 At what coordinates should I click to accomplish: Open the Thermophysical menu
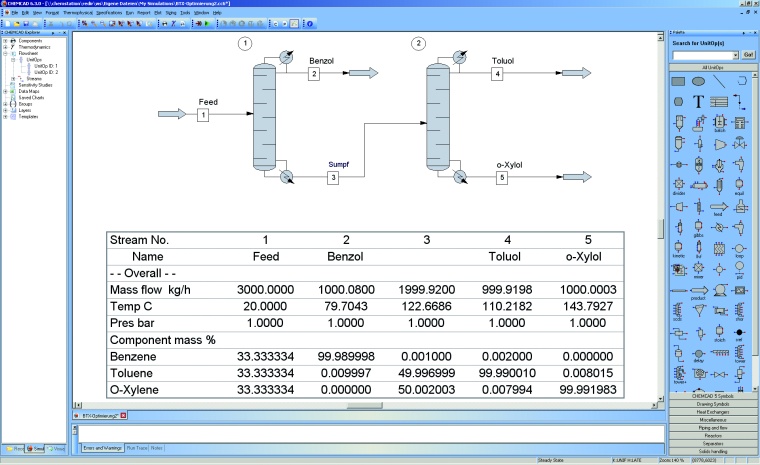point(78,13)
